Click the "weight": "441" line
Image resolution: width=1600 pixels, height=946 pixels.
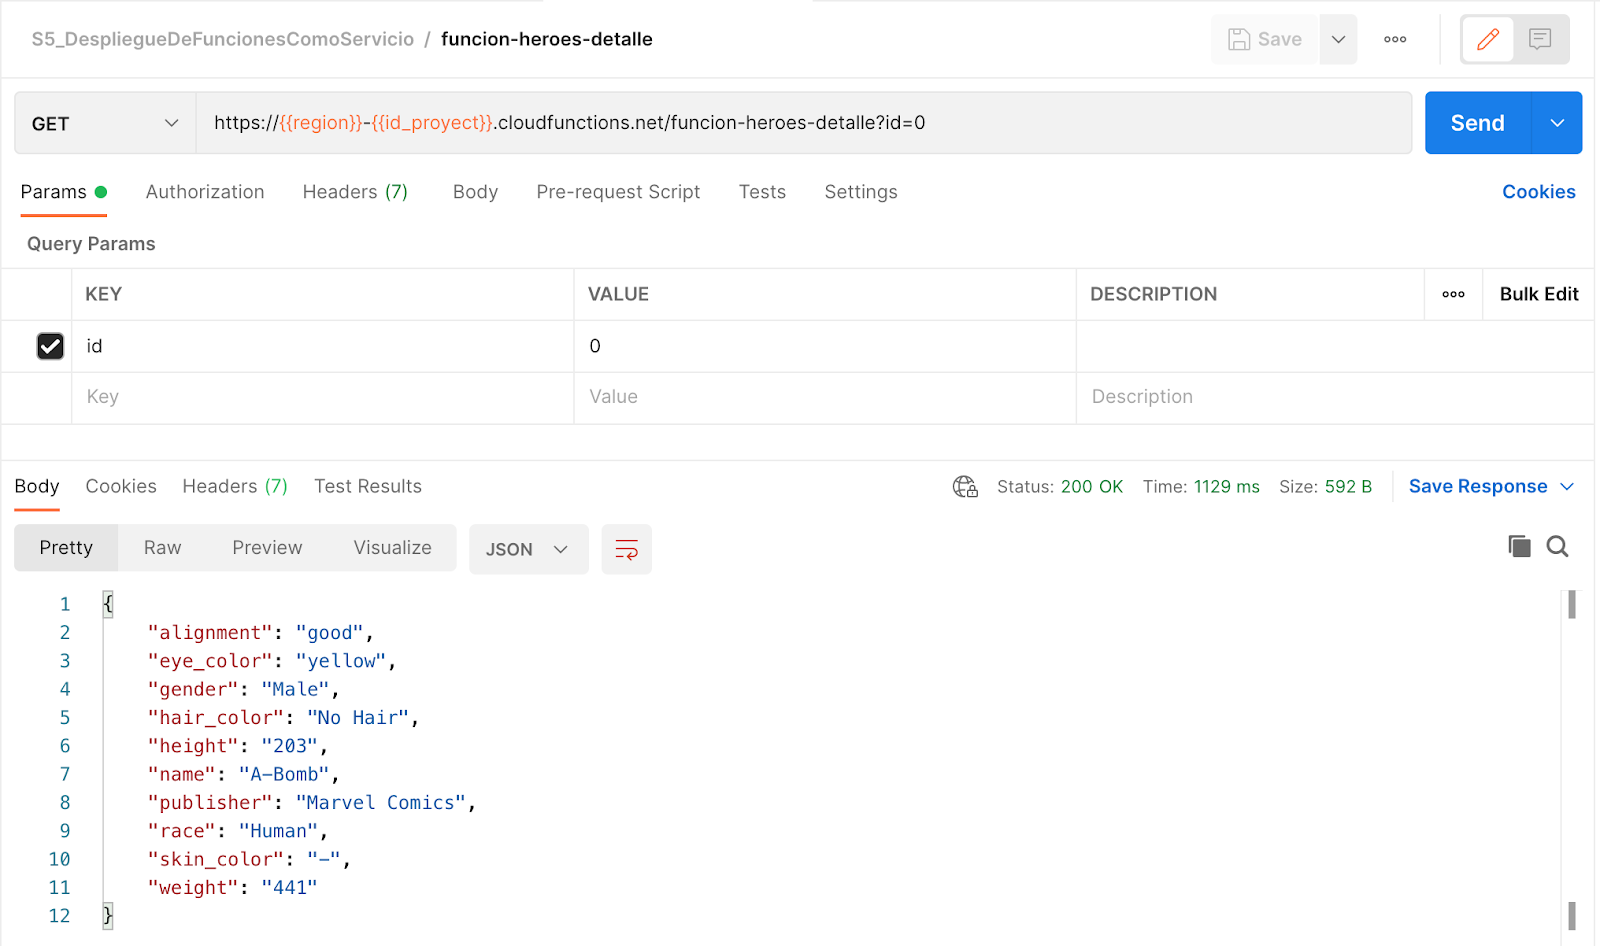point(232,888)
